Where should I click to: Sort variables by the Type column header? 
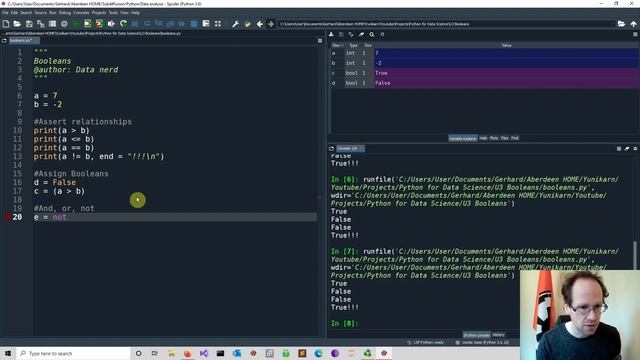click(353, 45)
